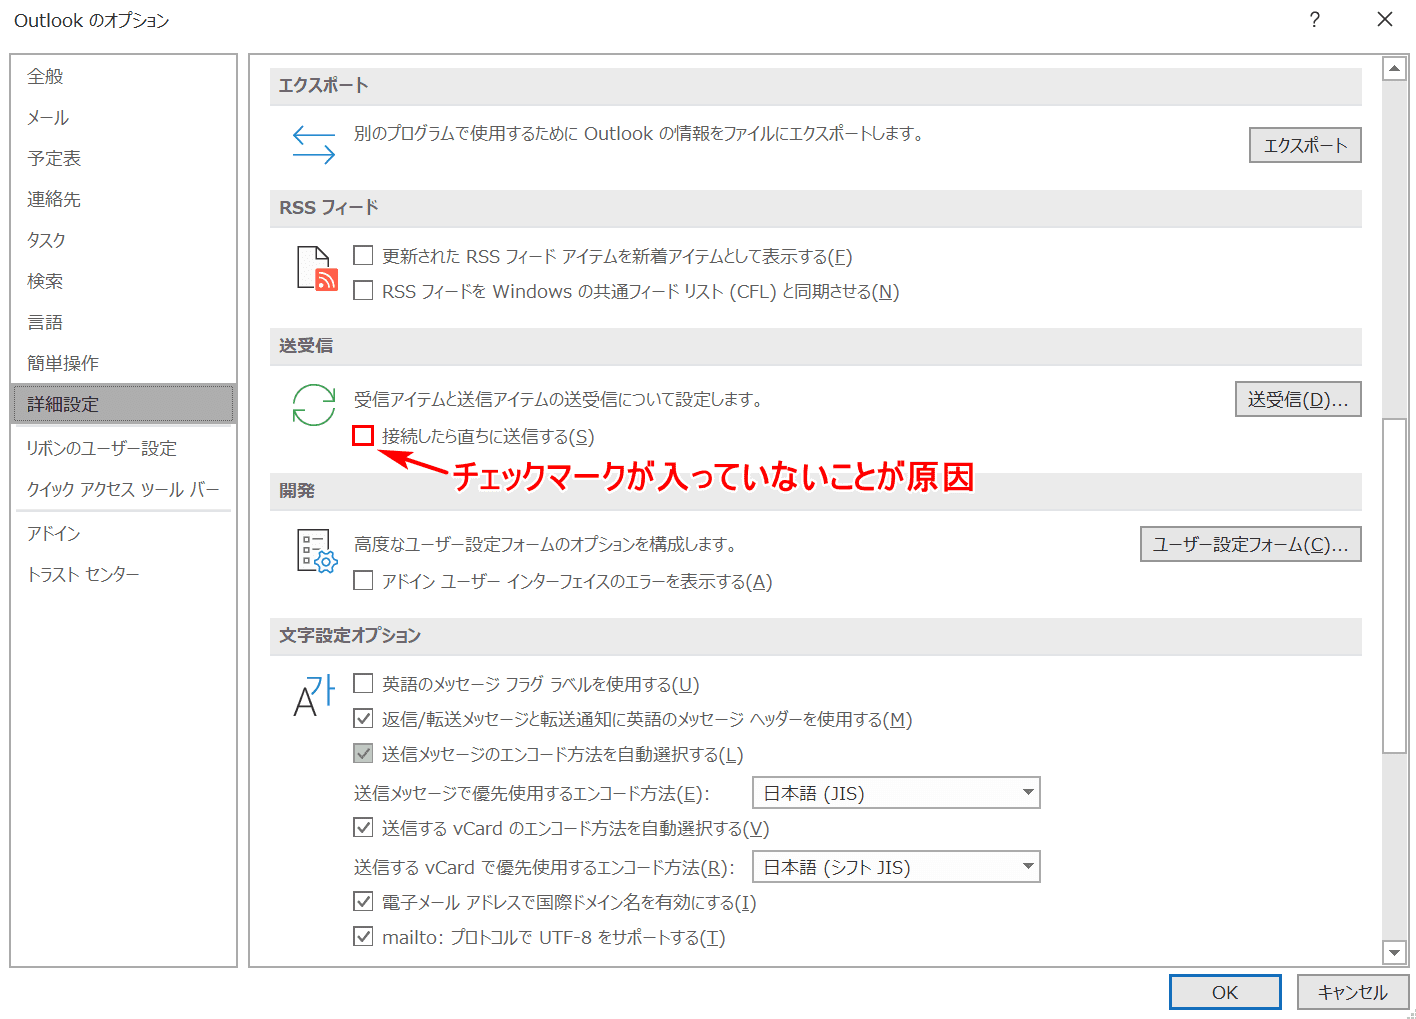Click the international character options icon

coord(314,696)
